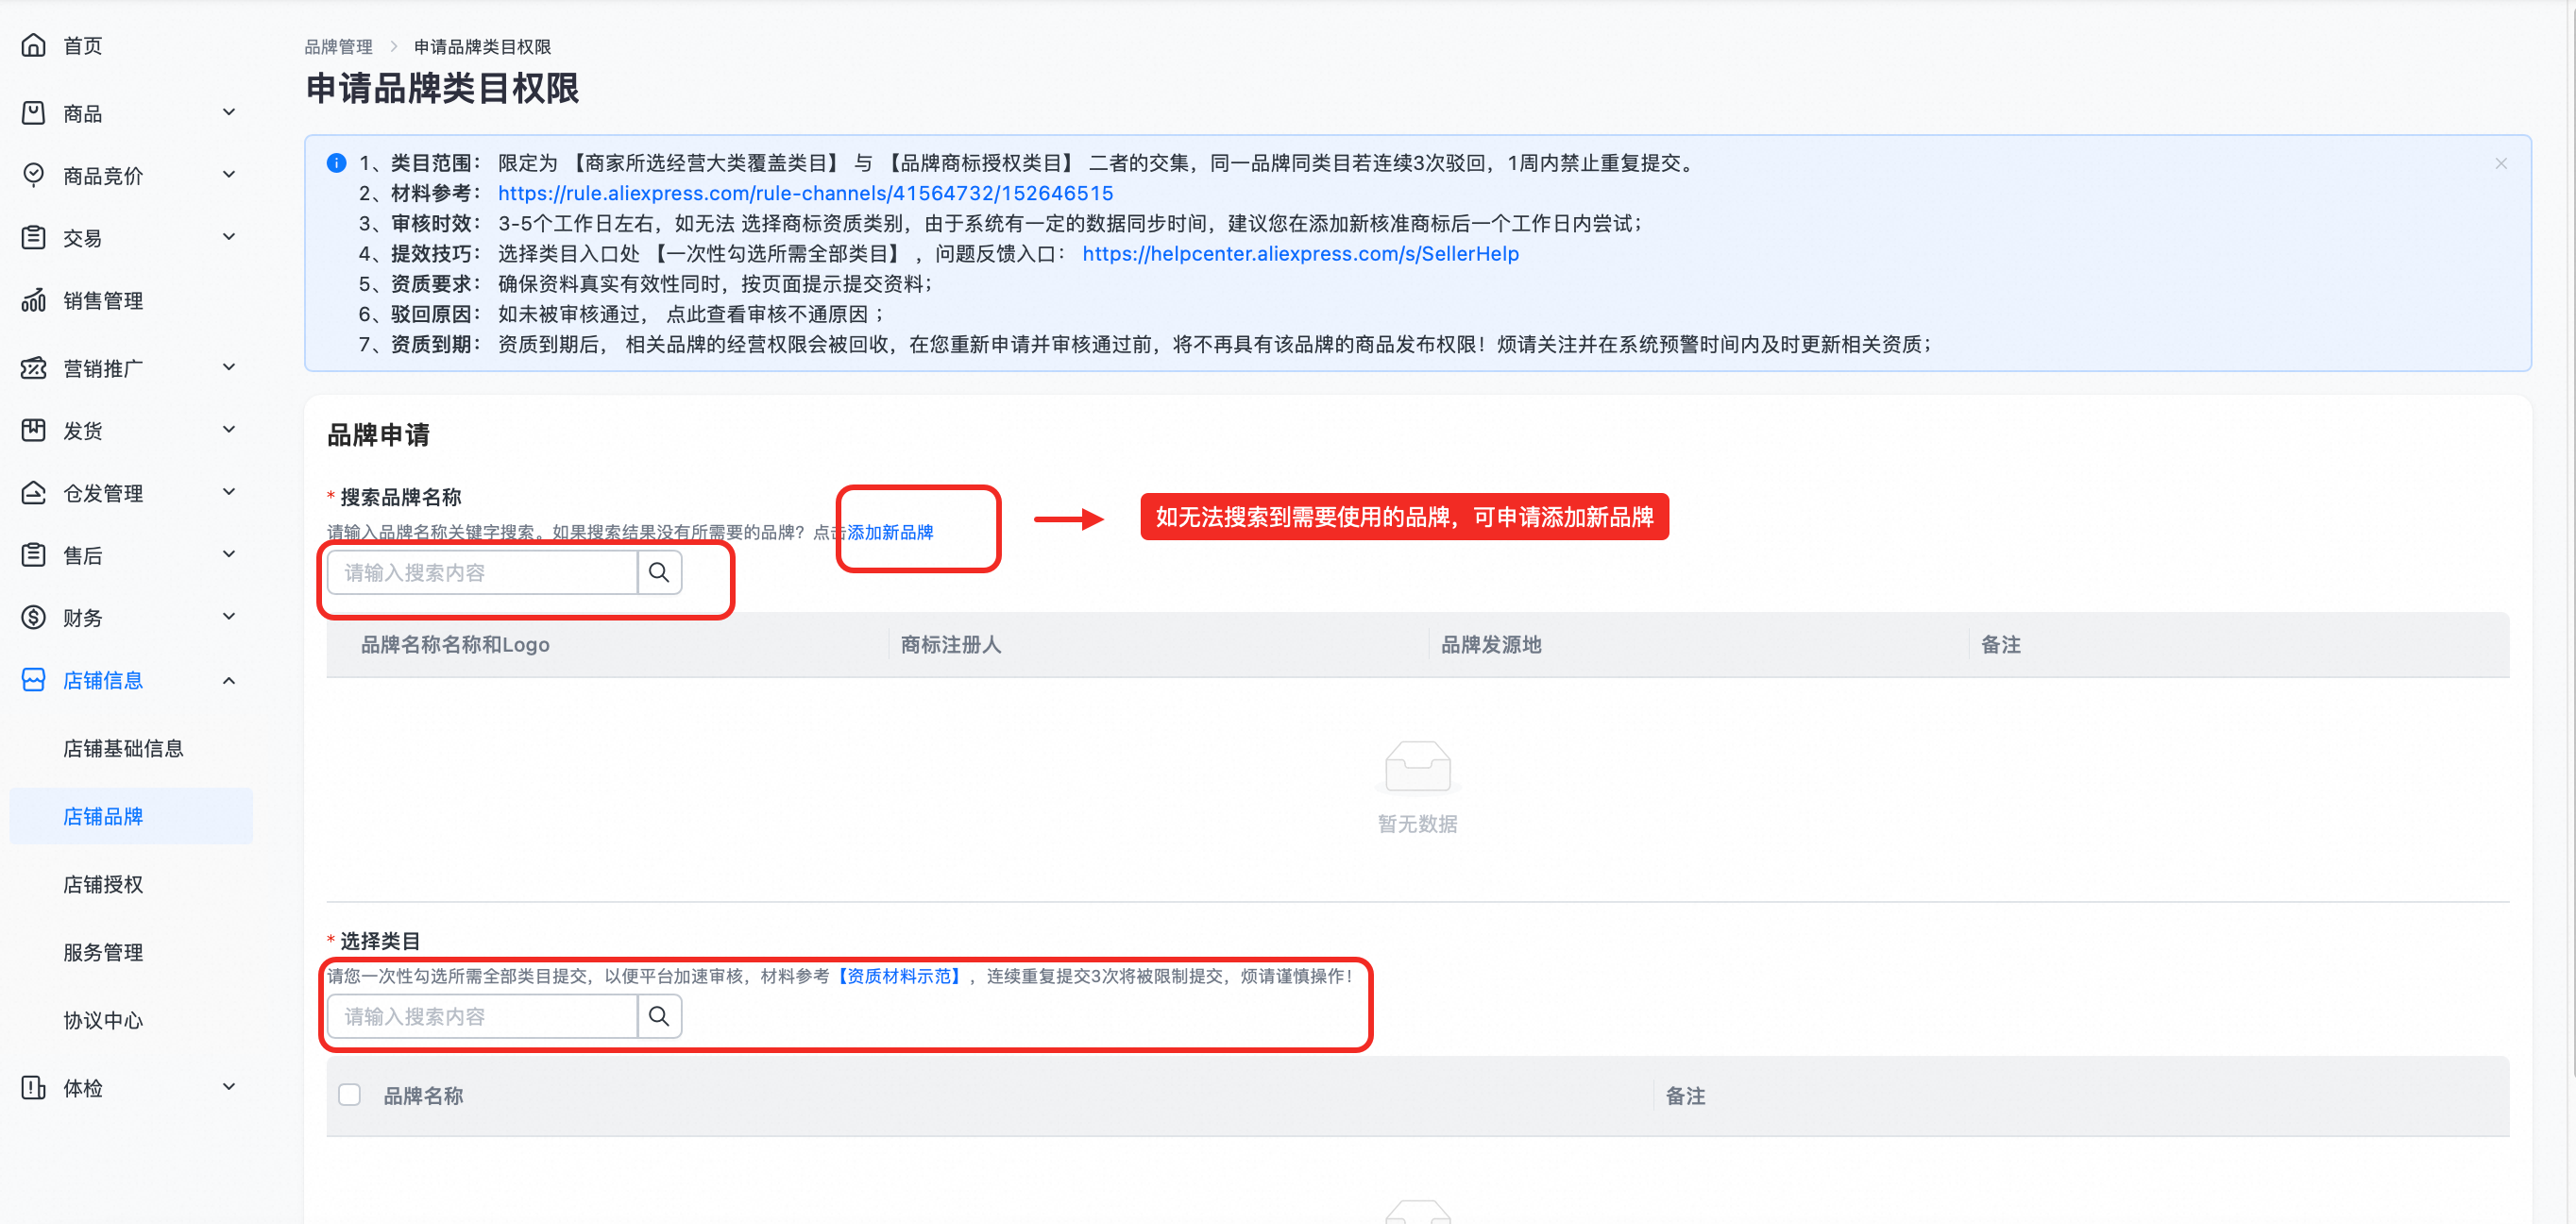Tick the select-all checkbox beside 品牌名称
The image size is (2576, 1224).
(349, 1095)
